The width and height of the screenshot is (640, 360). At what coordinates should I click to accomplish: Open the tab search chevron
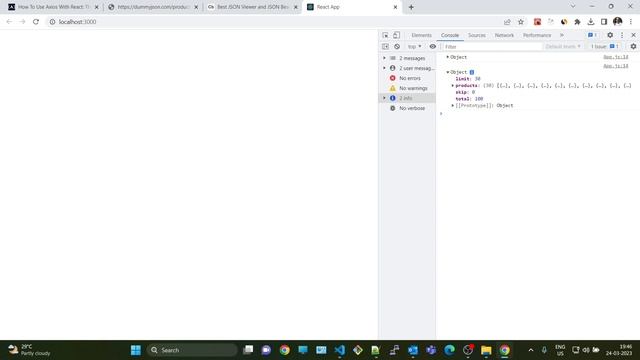(x=573, y=7)
